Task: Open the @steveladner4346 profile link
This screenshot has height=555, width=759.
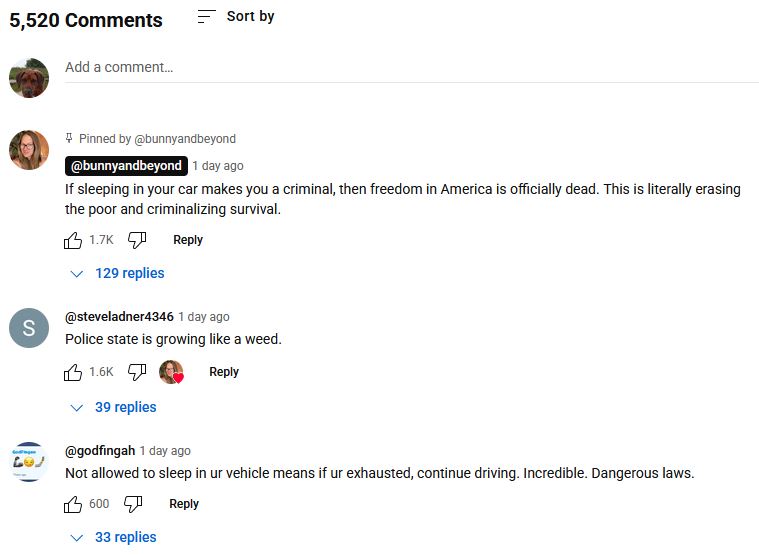Action: (119, 317)
